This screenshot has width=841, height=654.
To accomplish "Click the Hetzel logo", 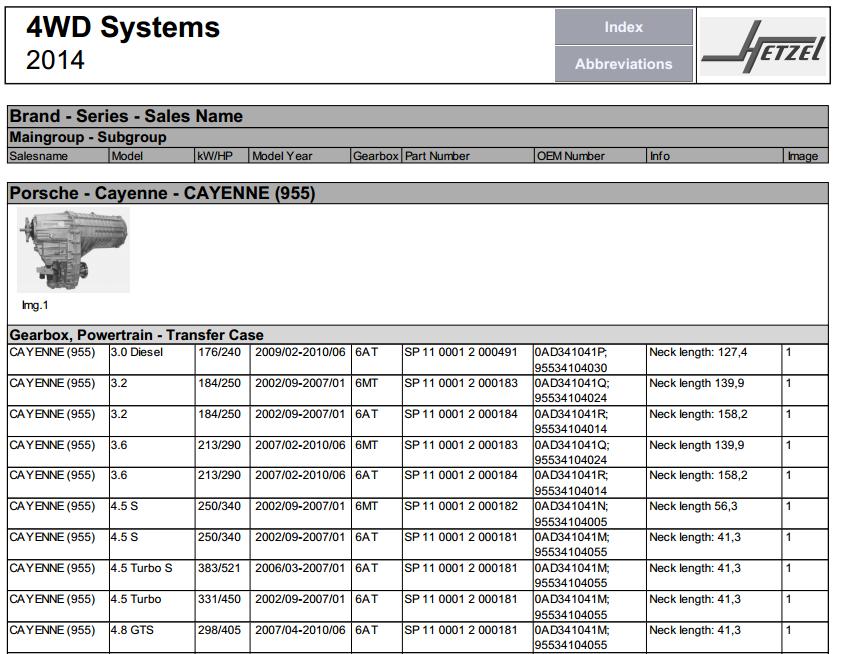I will (x=763, y=46).
